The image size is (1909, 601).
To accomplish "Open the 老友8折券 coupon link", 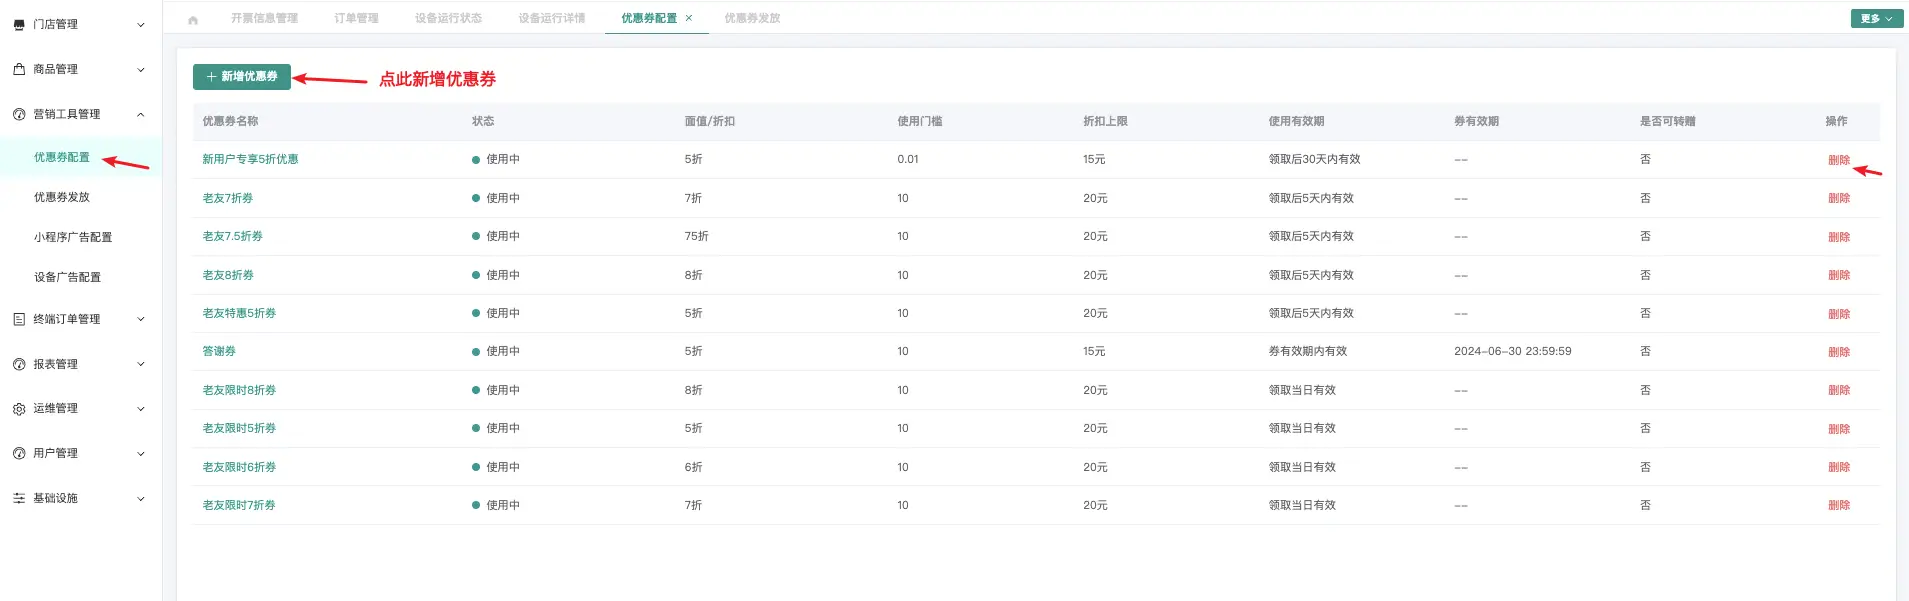I will click(x=228, y=275).
